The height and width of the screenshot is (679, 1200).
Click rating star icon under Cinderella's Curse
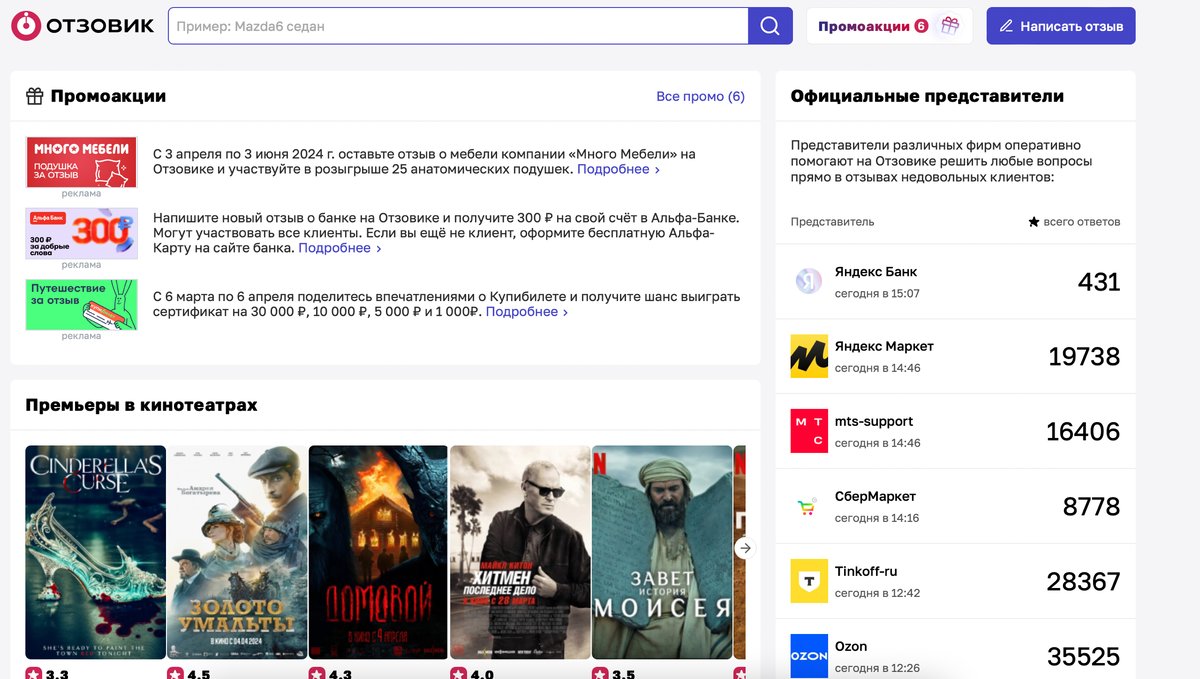point(33,674)
